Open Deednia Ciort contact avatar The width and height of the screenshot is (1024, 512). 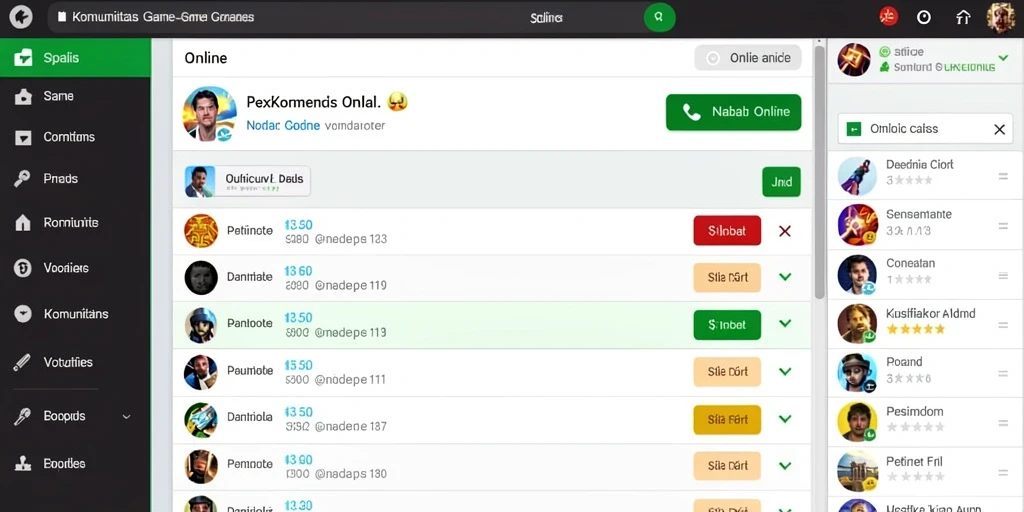857,176
